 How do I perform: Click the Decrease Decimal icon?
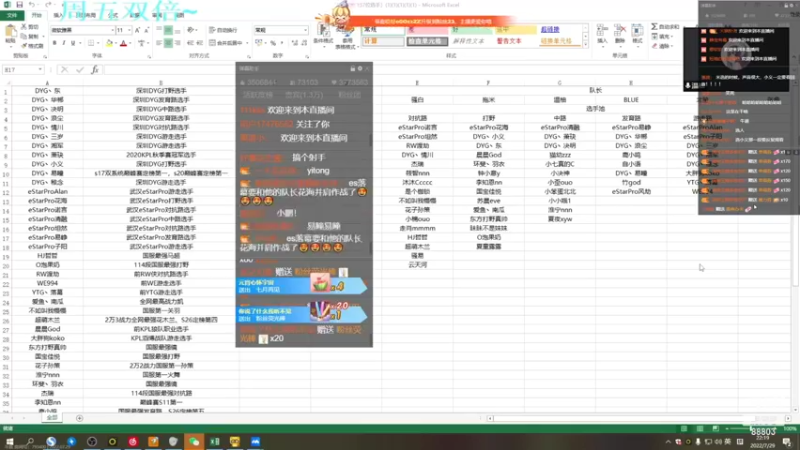[304, 43]
